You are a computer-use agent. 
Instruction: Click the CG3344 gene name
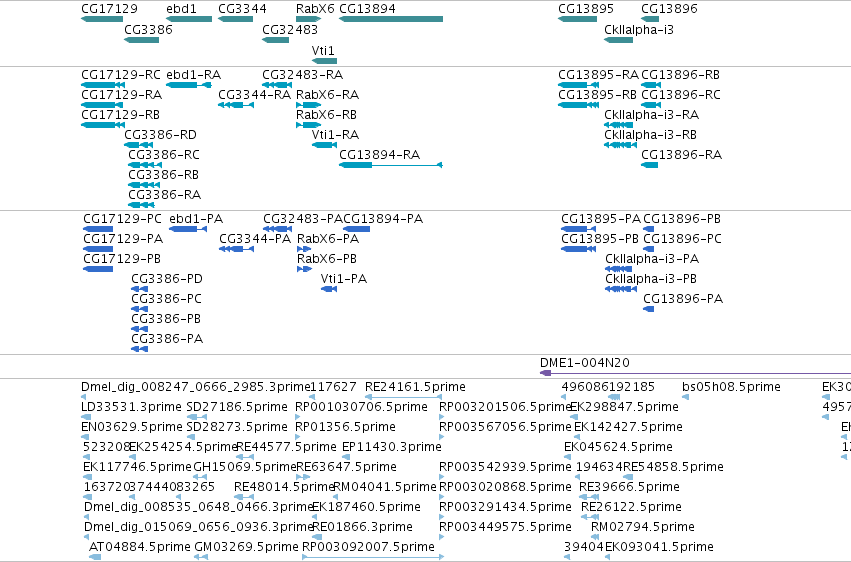[242, 9]
